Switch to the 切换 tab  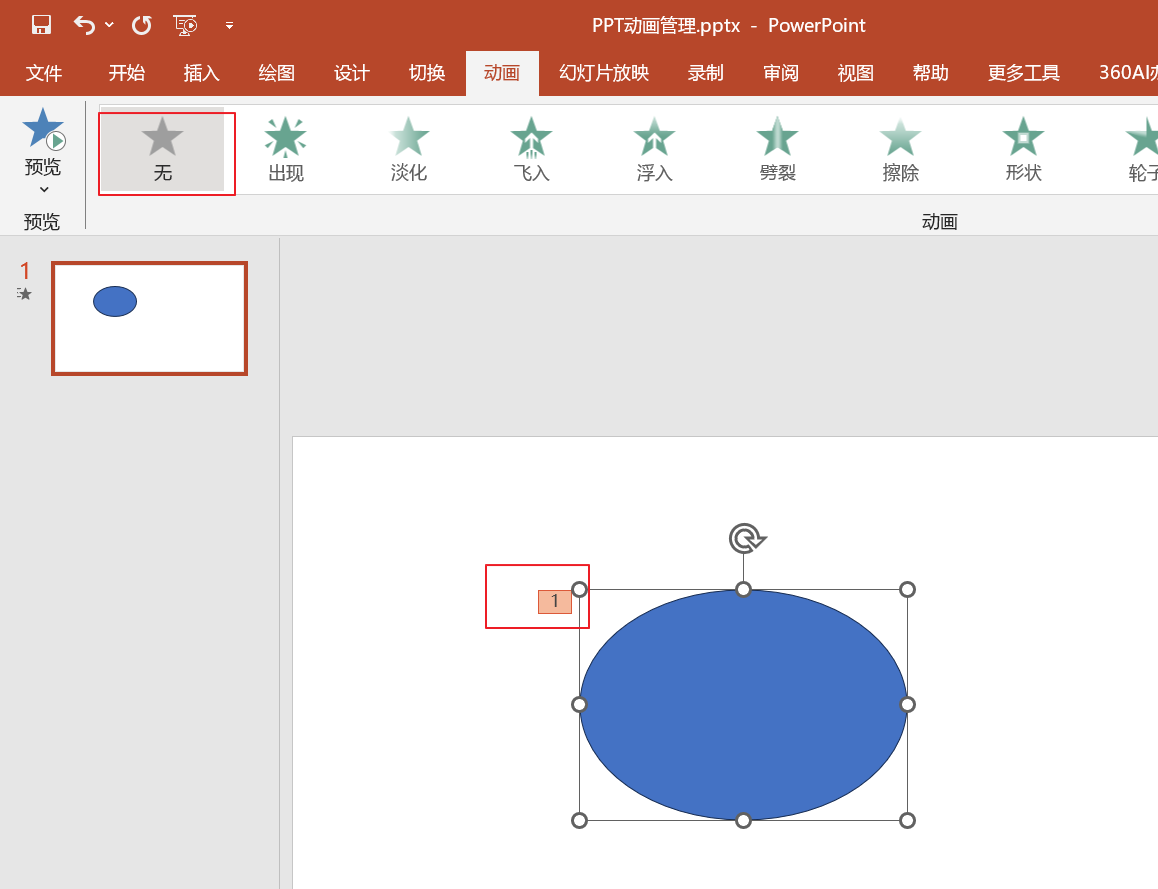(x=427, y=73)
